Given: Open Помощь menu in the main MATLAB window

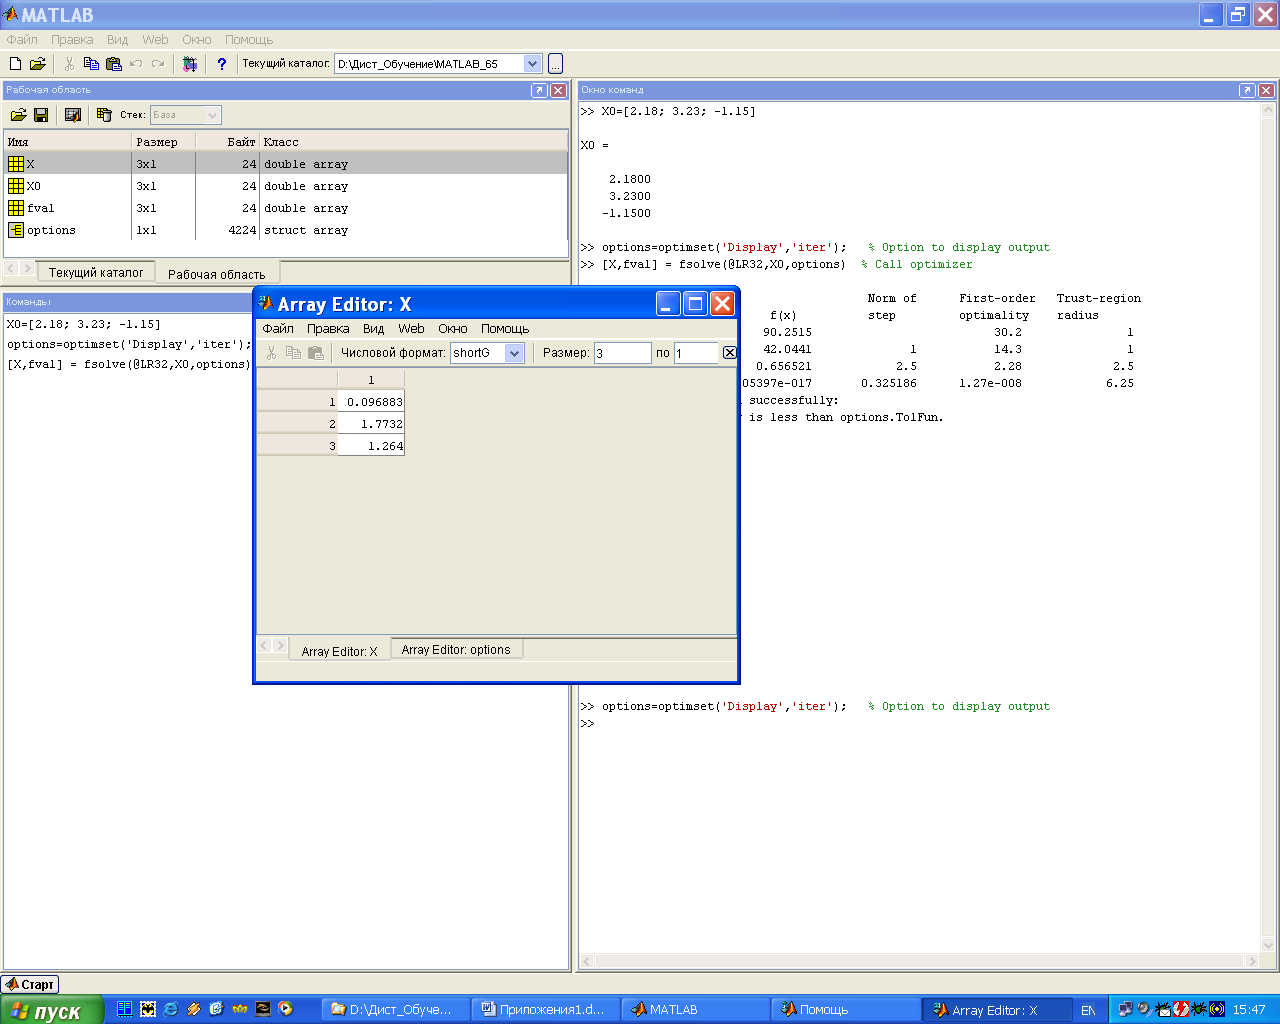Looking at the screenshot, I should point(249,40).
